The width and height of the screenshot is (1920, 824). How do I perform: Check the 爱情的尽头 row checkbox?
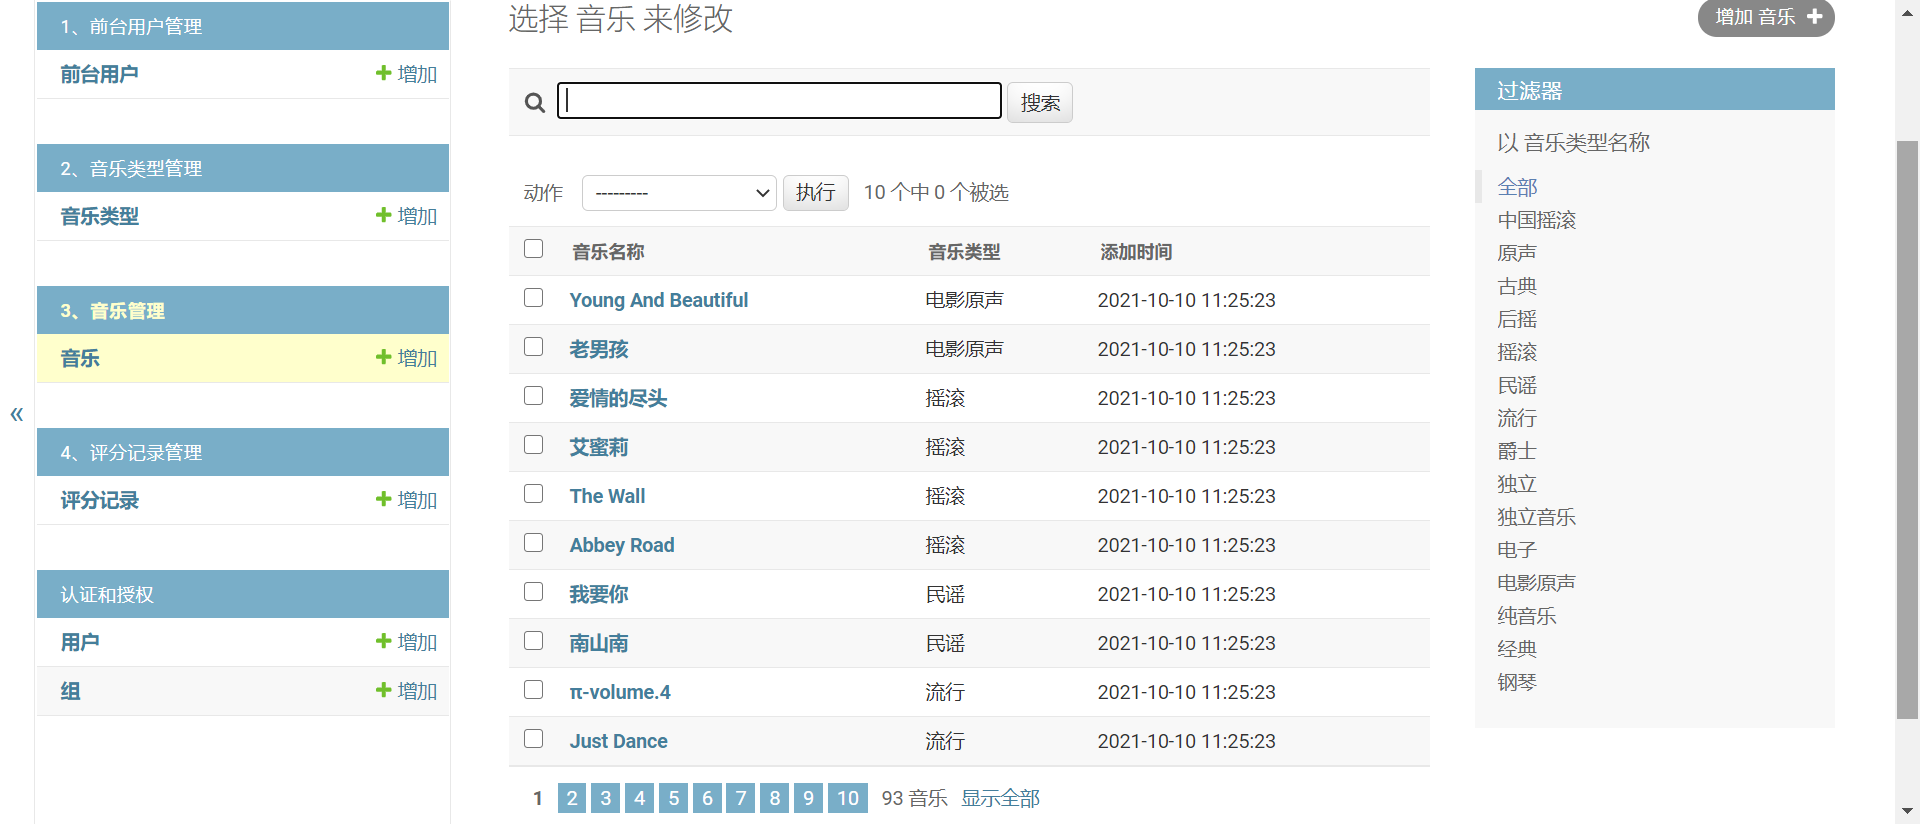point(534,395)
